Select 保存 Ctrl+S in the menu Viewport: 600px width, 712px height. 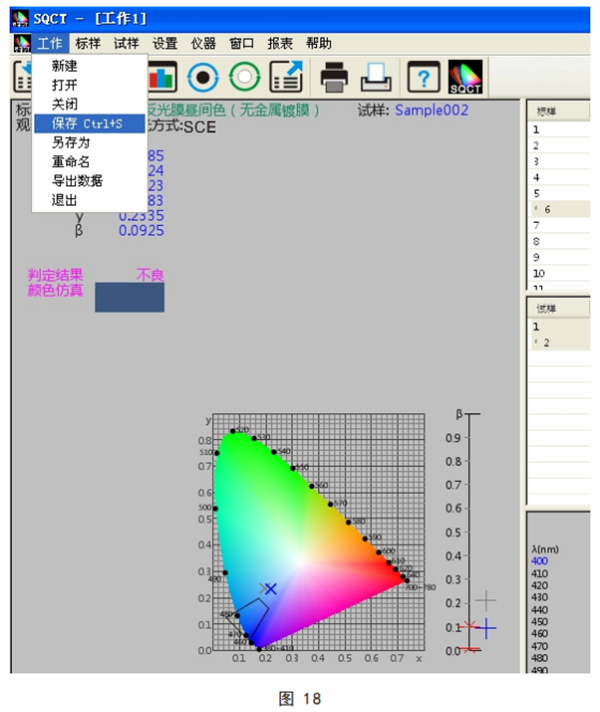tap(88, 123)
